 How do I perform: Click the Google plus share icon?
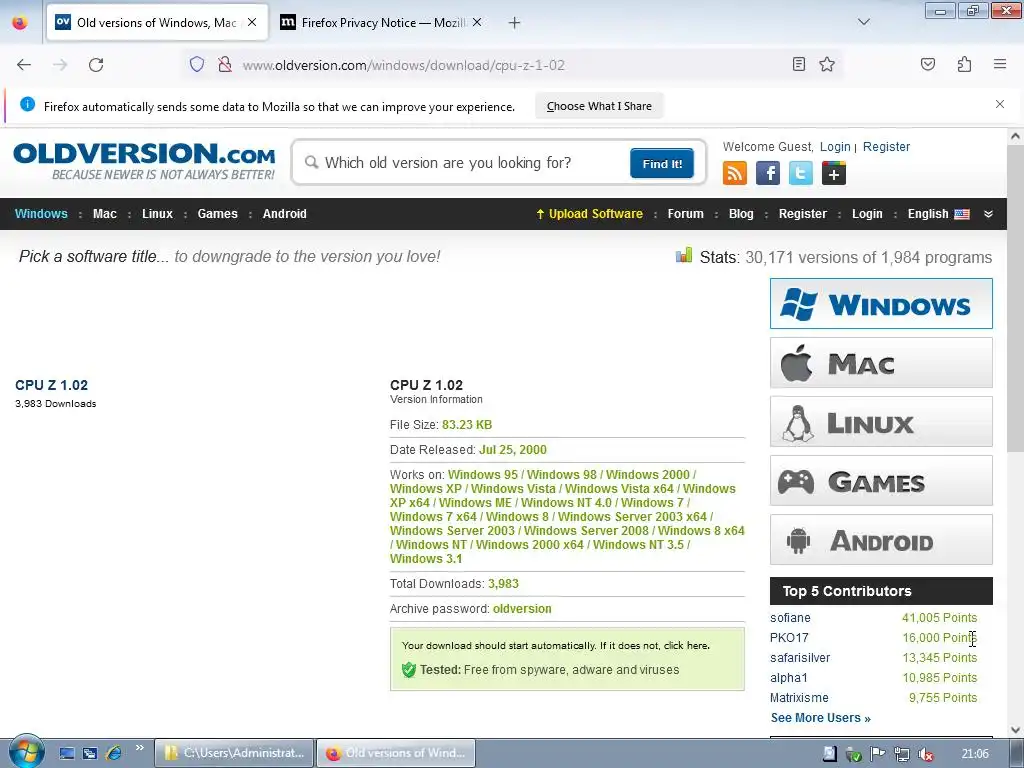tap(834, 173)
